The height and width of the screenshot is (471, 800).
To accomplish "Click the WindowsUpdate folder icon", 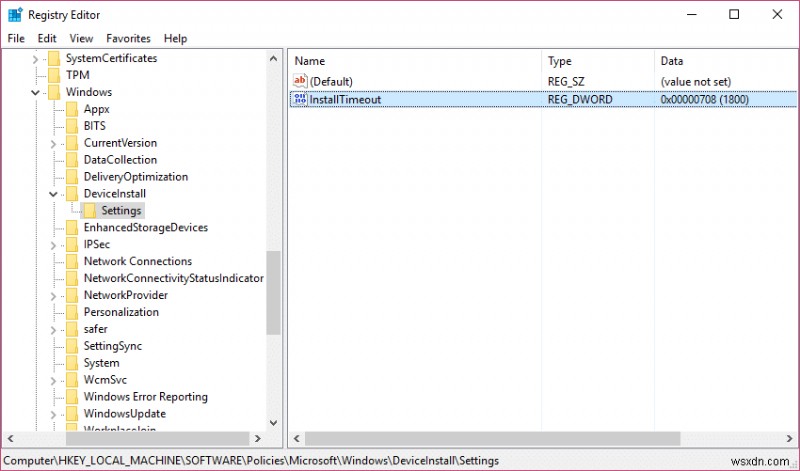I will click(72, 413).
